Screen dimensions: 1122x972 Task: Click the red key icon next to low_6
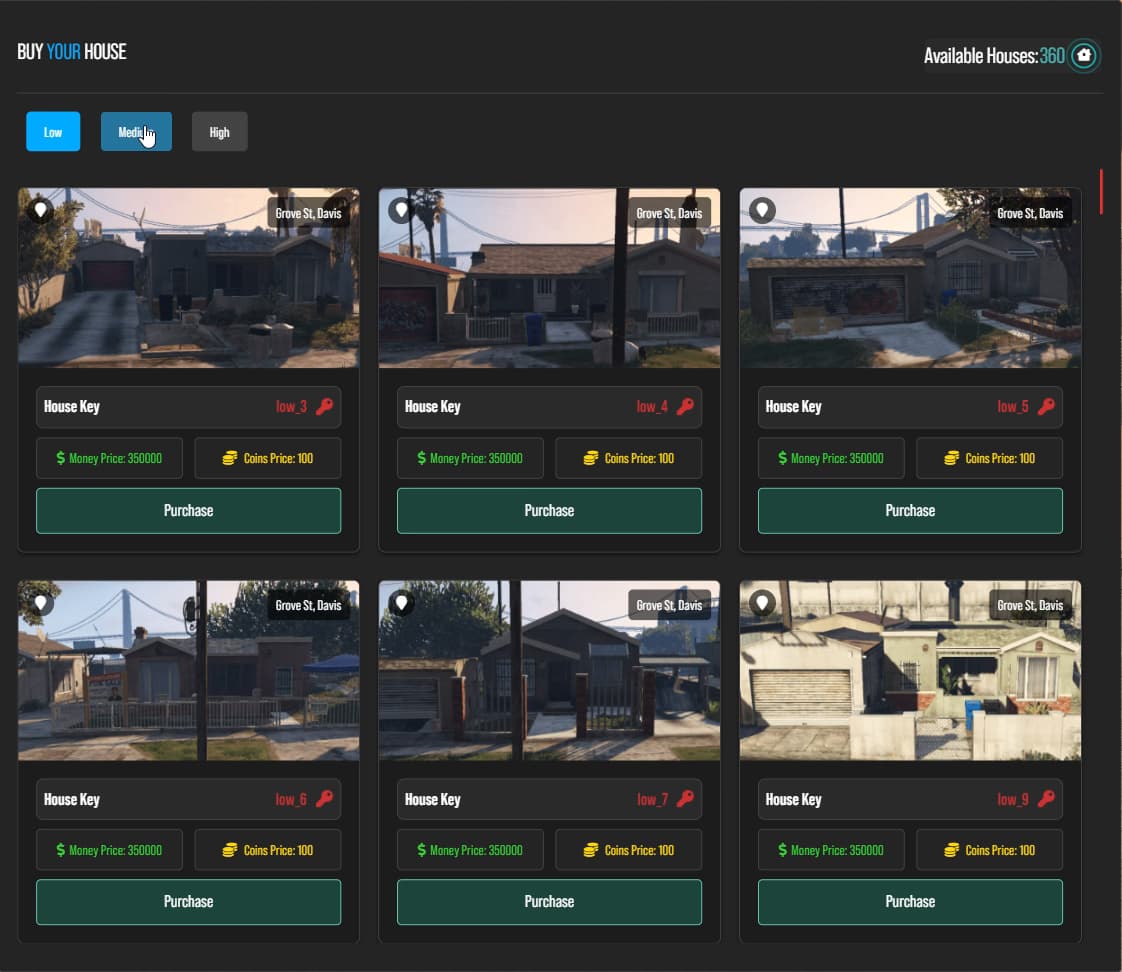click(325, 799)
